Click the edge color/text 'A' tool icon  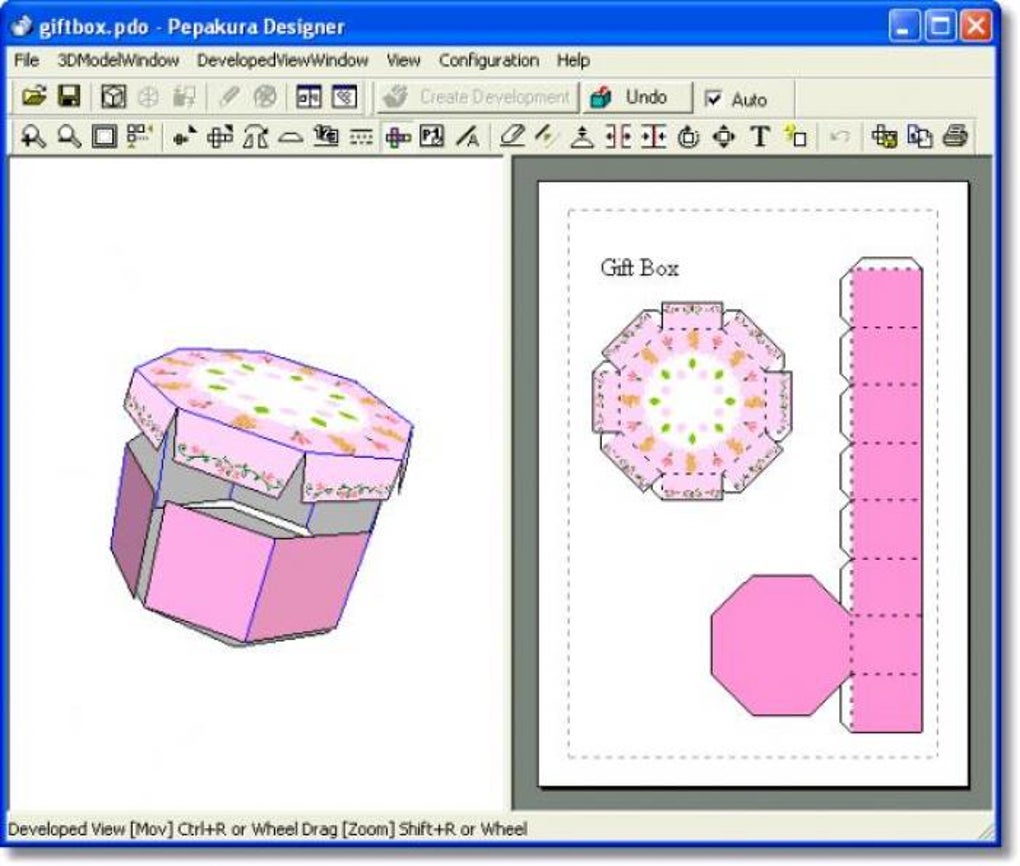click(468, 137)
